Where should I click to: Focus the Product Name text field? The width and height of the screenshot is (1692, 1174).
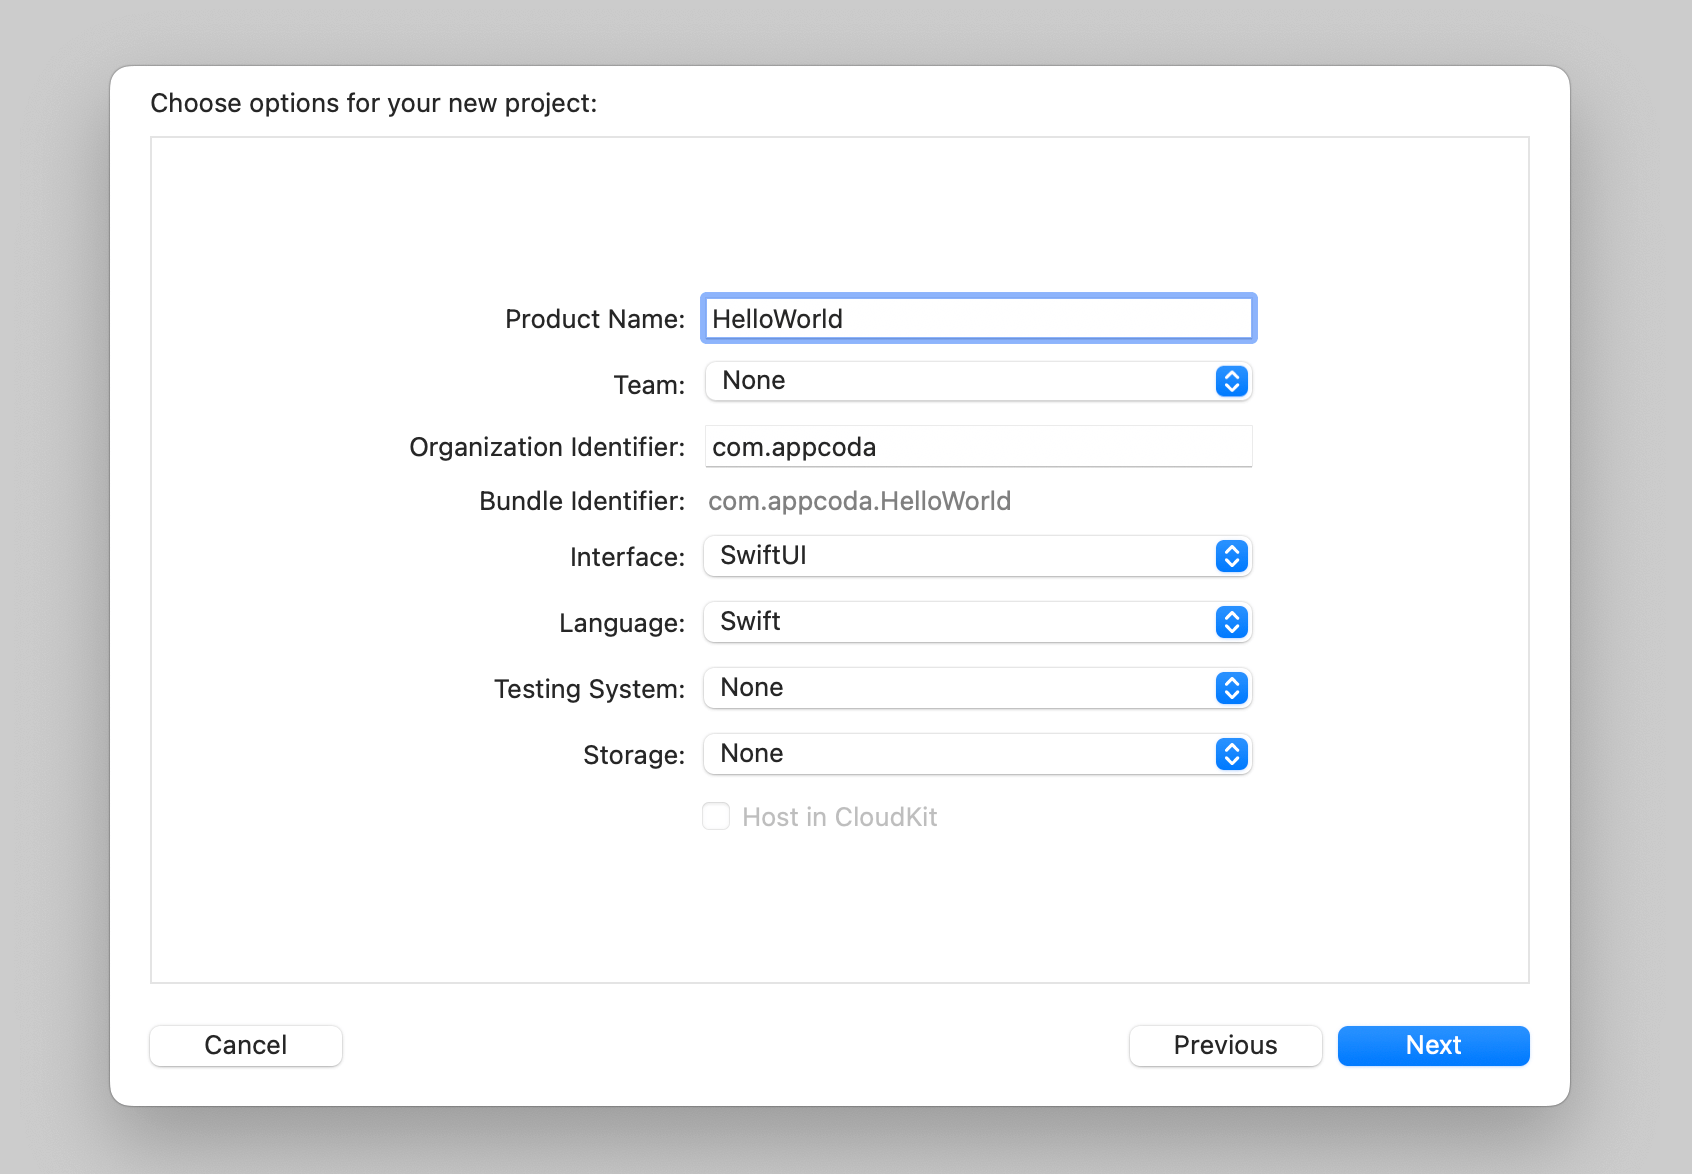point(978,319)
